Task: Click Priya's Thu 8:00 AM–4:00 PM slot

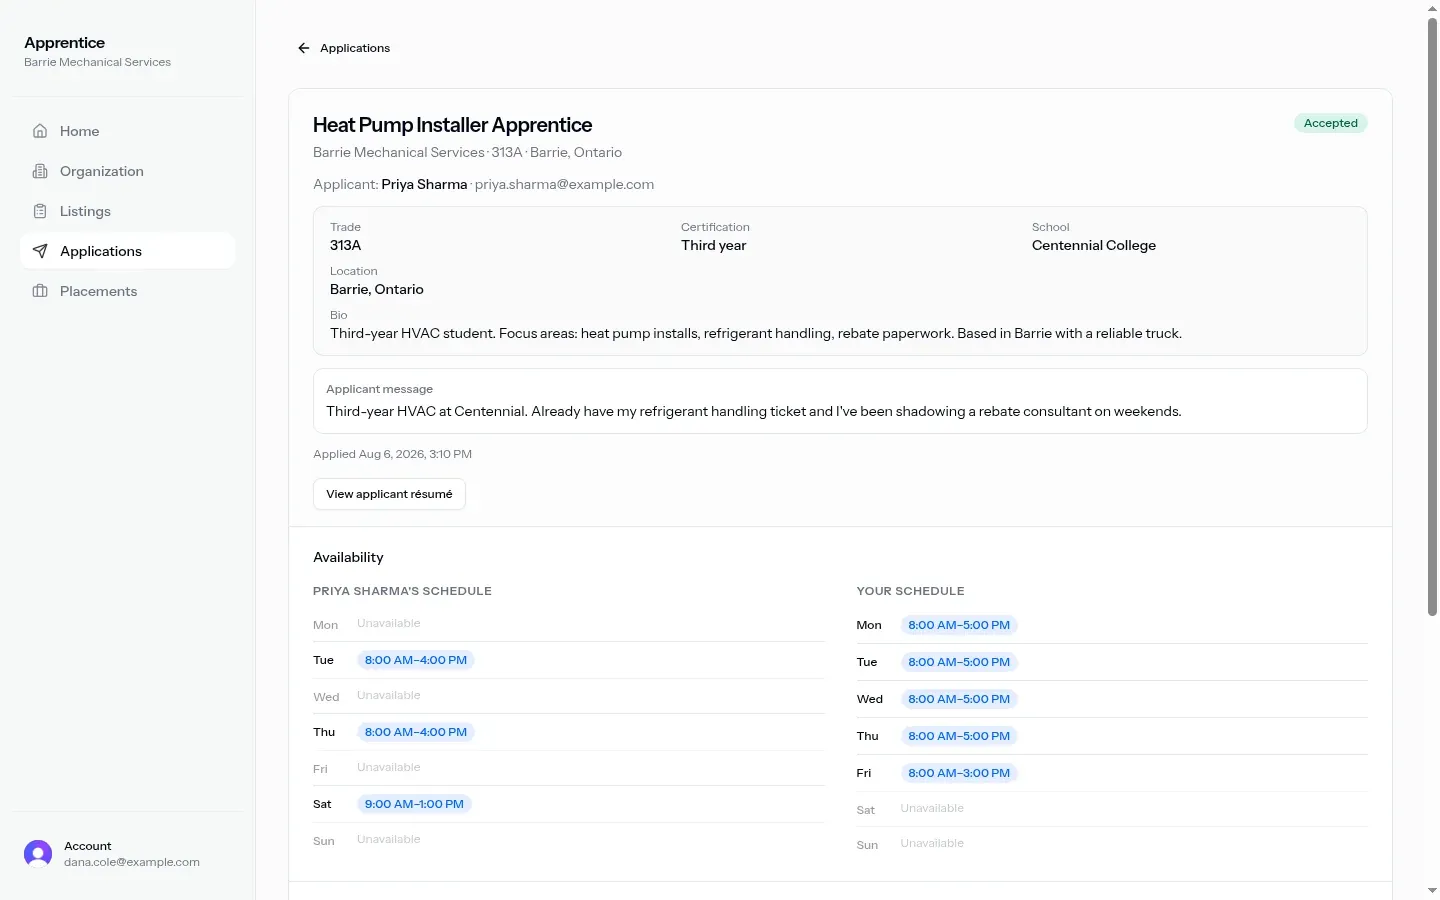Action: click(416, 732)
